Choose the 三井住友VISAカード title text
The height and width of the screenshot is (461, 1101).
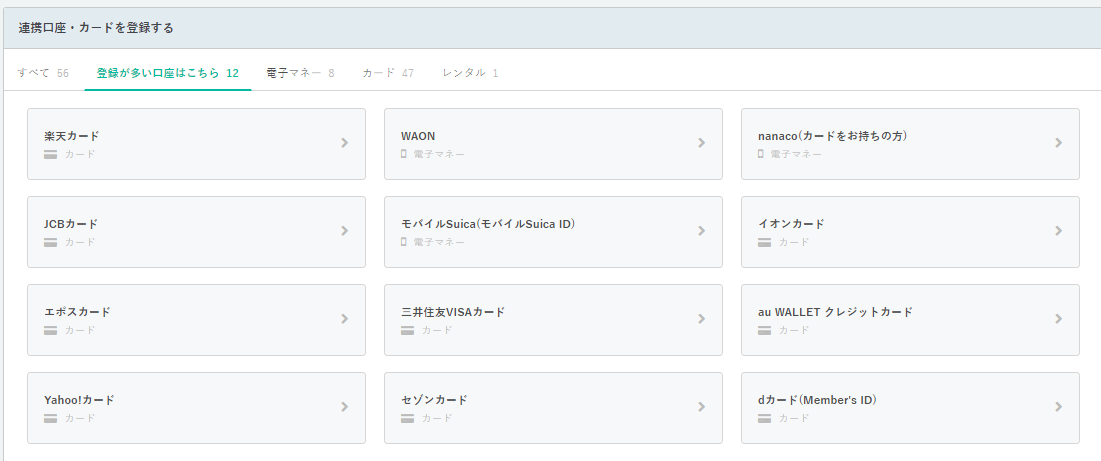click(453, 312)
